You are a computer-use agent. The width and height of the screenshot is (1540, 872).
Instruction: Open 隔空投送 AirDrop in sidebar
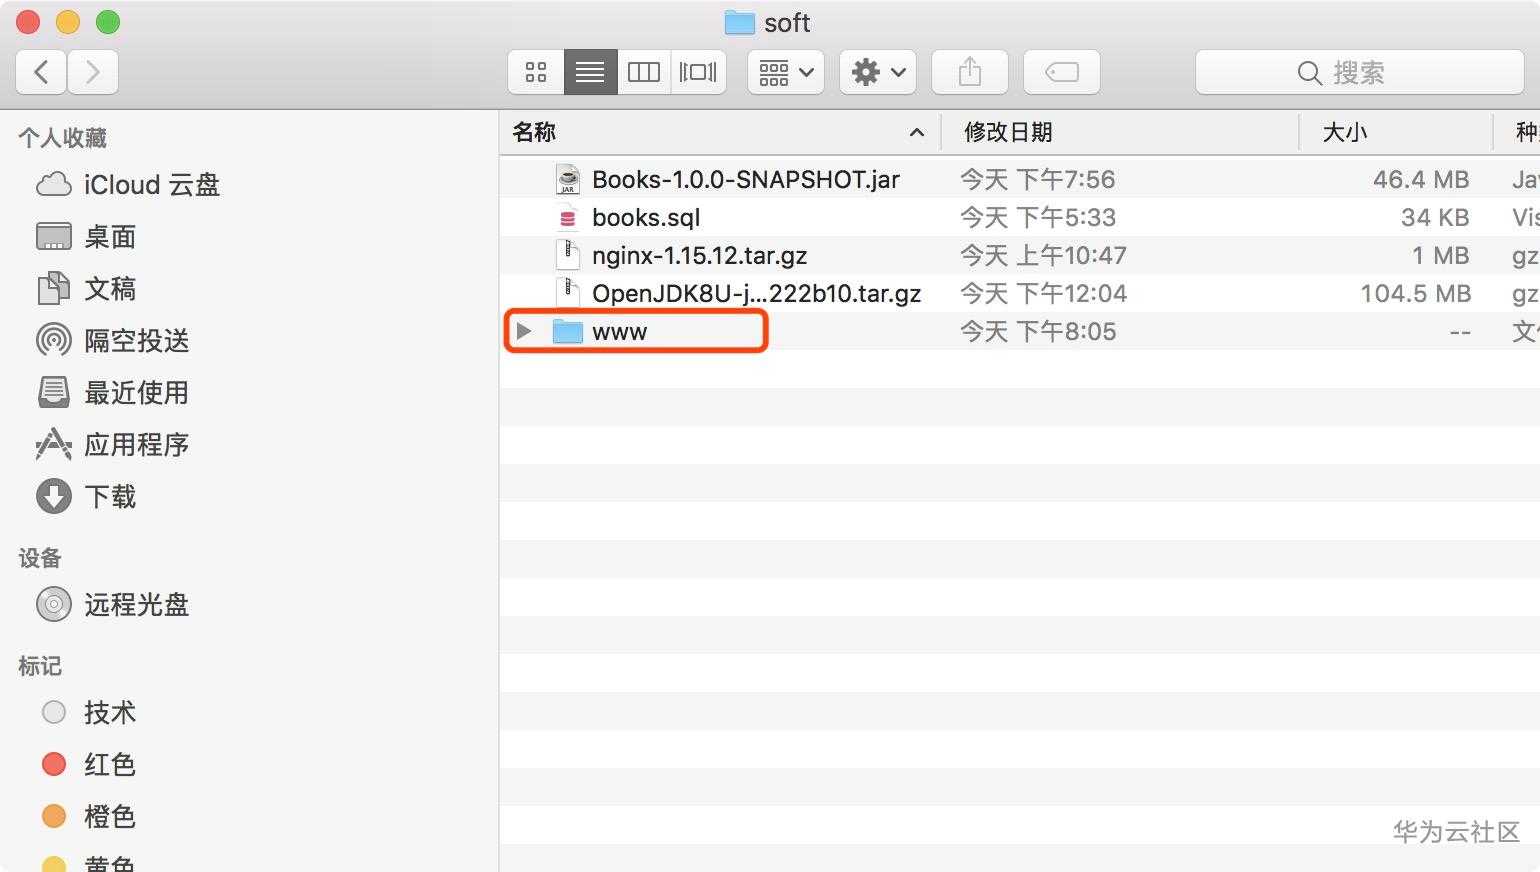(x=112, y=341)
